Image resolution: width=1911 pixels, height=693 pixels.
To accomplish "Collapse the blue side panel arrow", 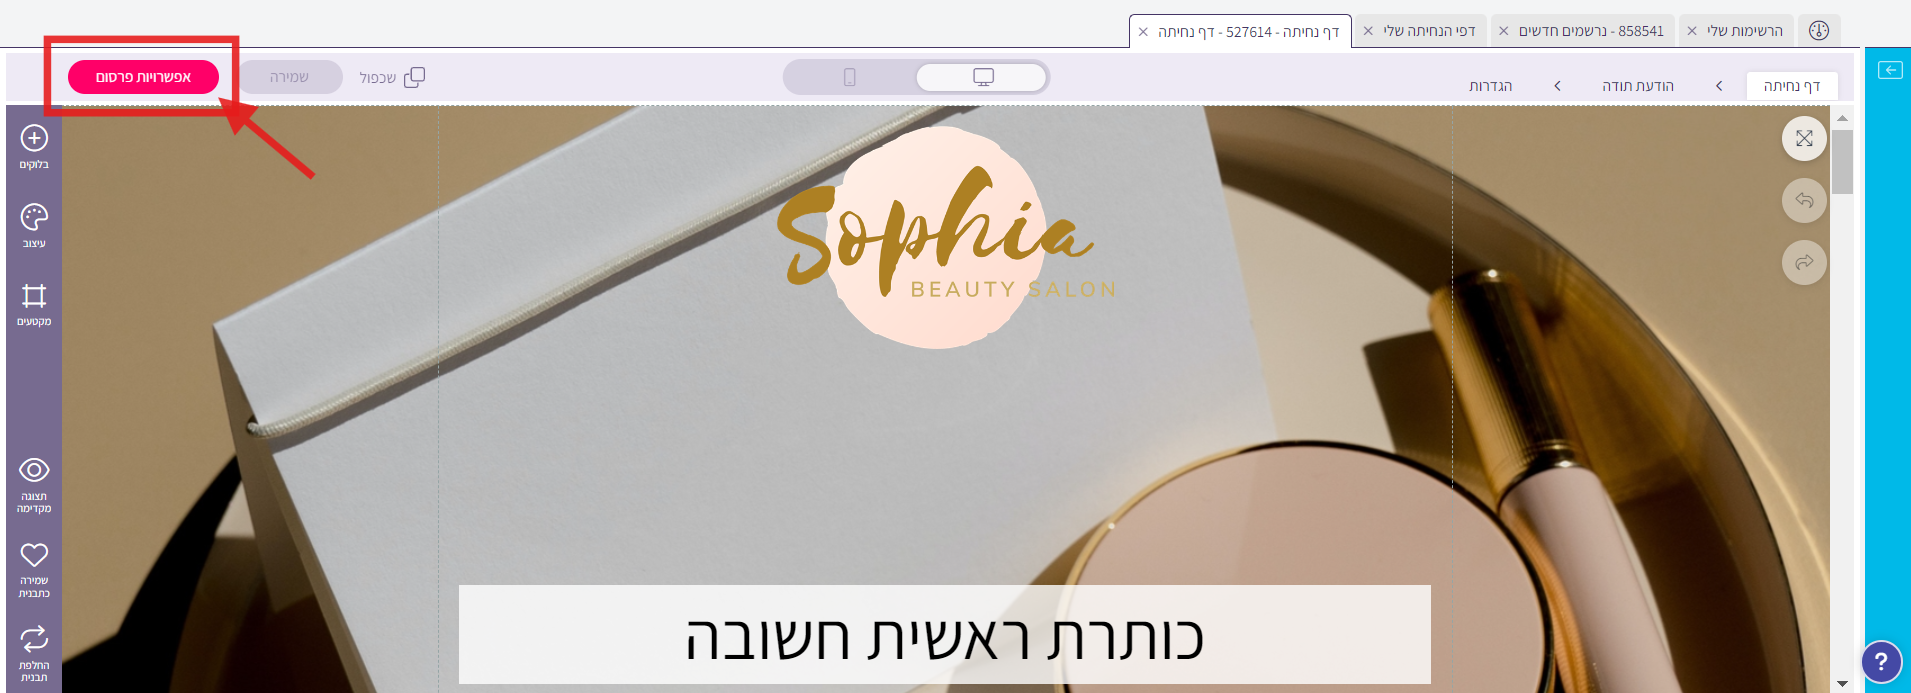I will [1890, 70].
